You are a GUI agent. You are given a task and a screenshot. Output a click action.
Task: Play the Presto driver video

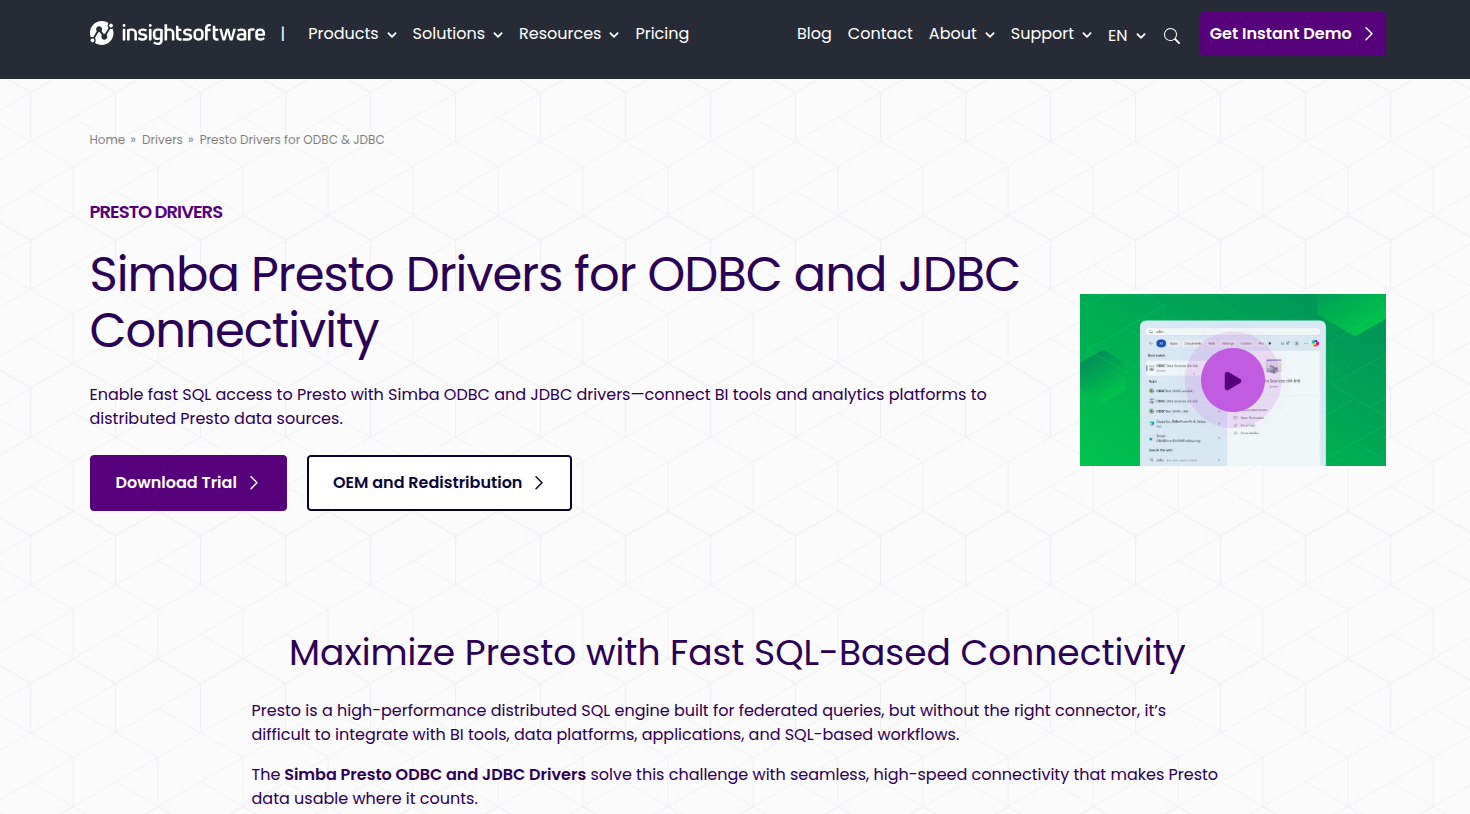tap(1232, 380)
